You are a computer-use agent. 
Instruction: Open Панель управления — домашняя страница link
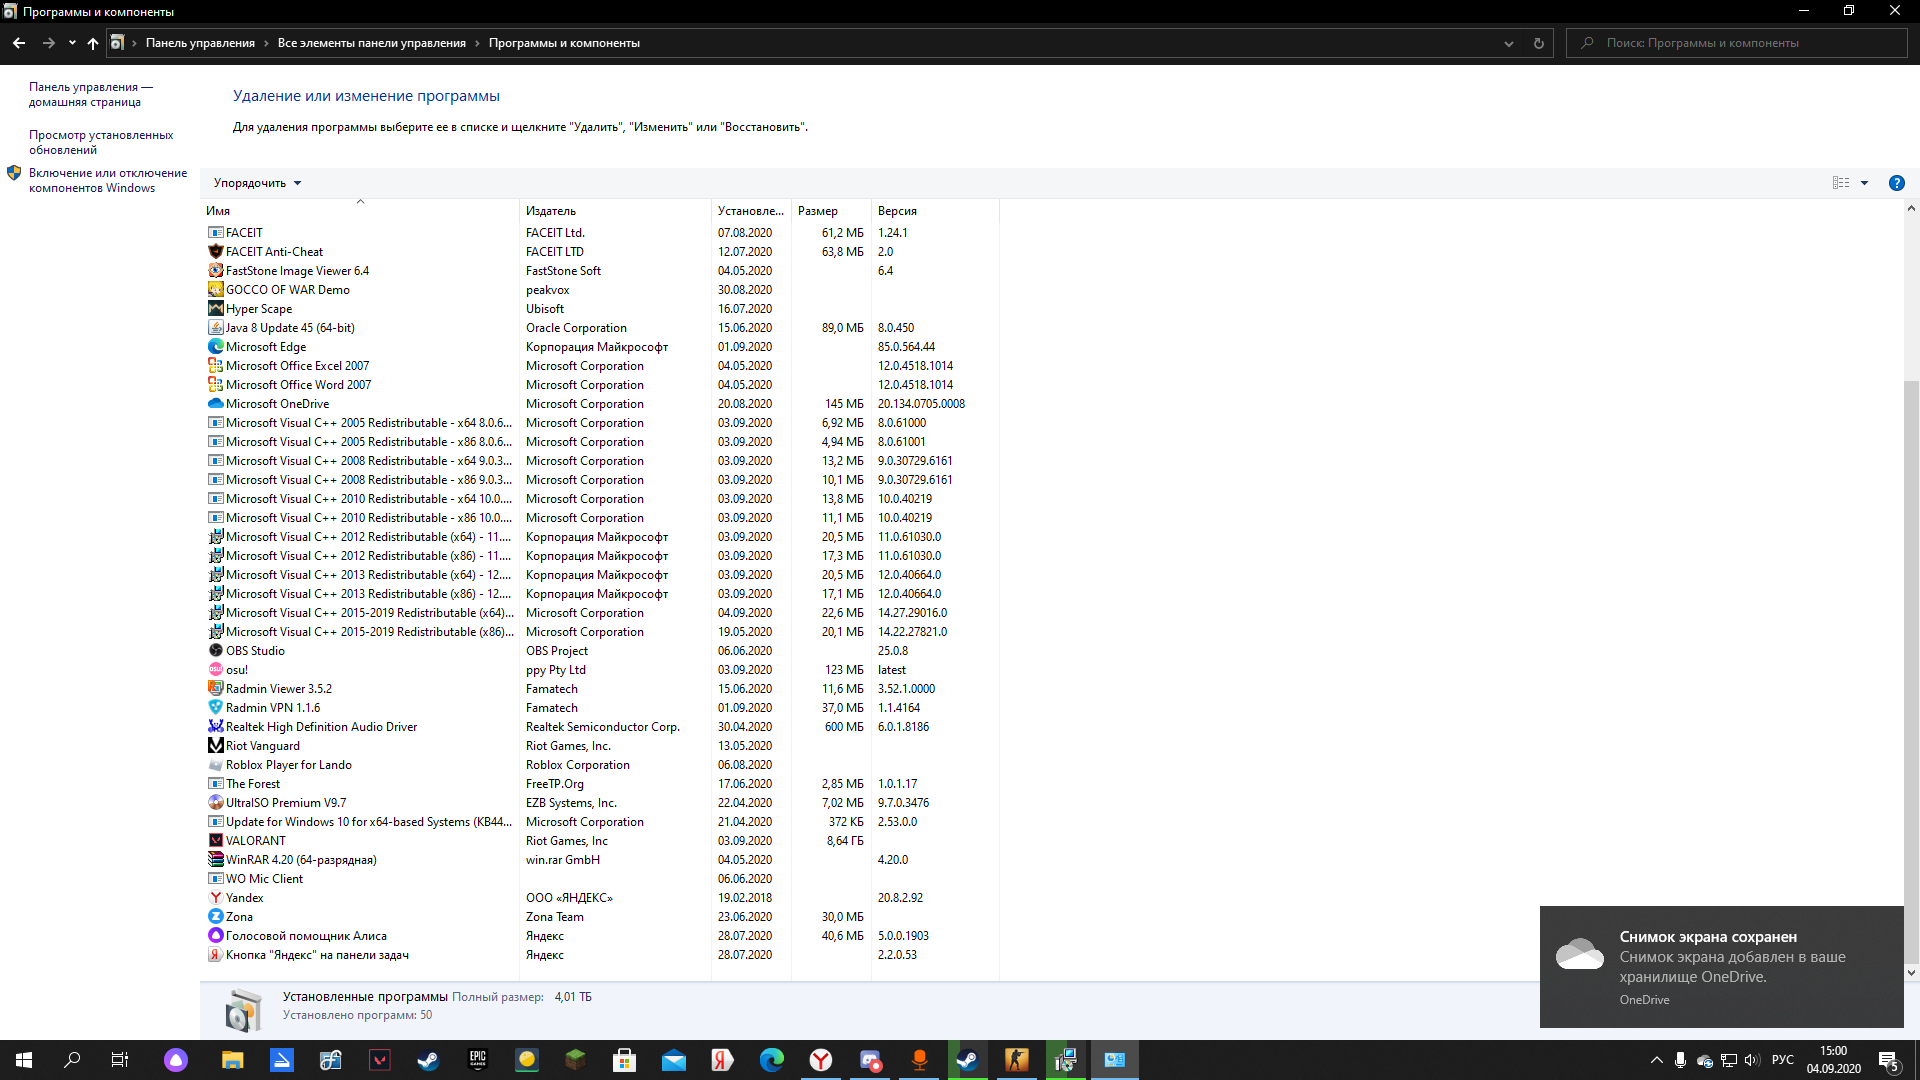[x=91, y=94]
